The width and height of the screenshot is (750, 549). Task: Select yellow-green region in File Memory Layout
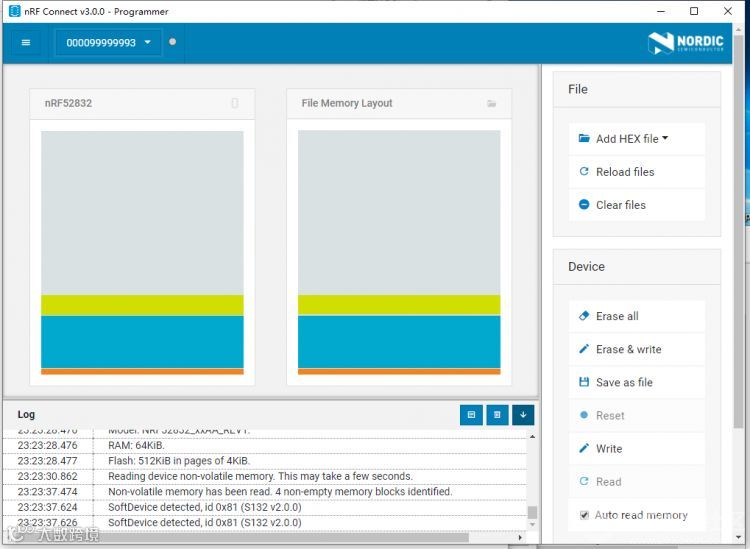pos(399,305)
